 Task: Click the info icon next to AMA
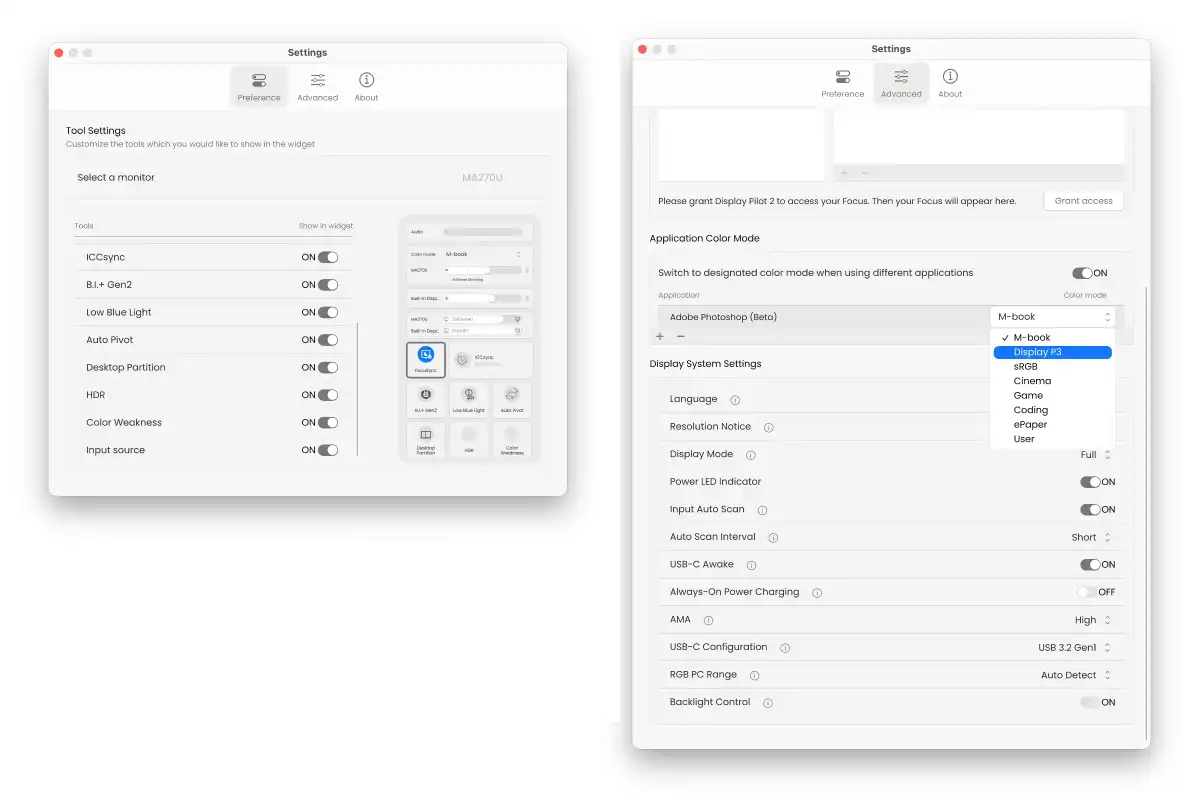(x=708, y=621)
